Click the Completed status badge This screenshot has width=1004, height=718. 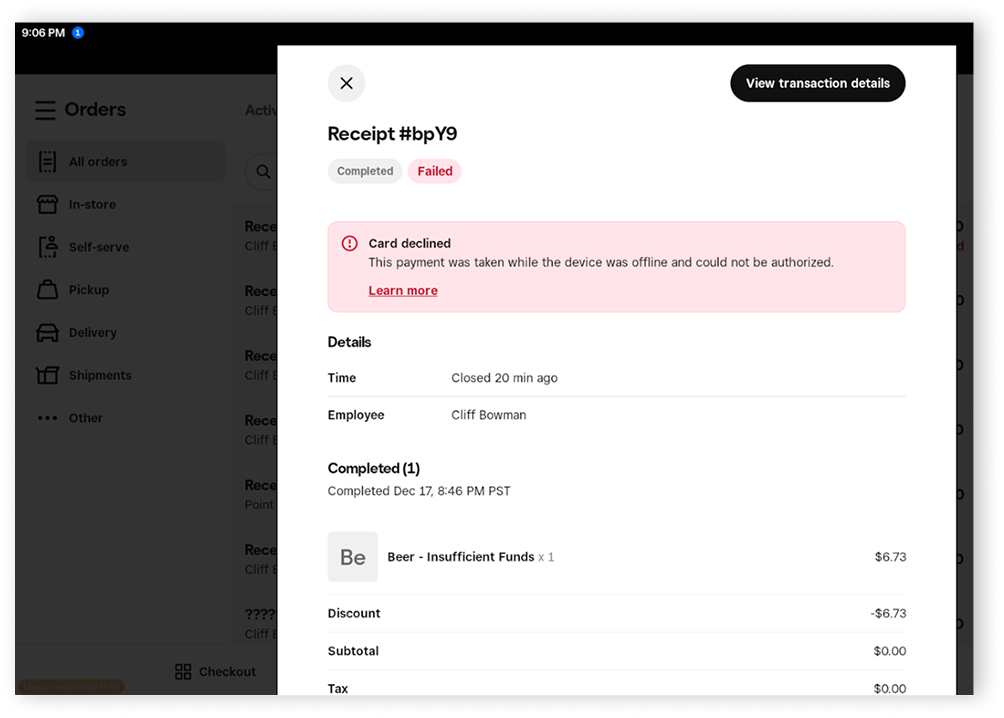pos(365,171)
